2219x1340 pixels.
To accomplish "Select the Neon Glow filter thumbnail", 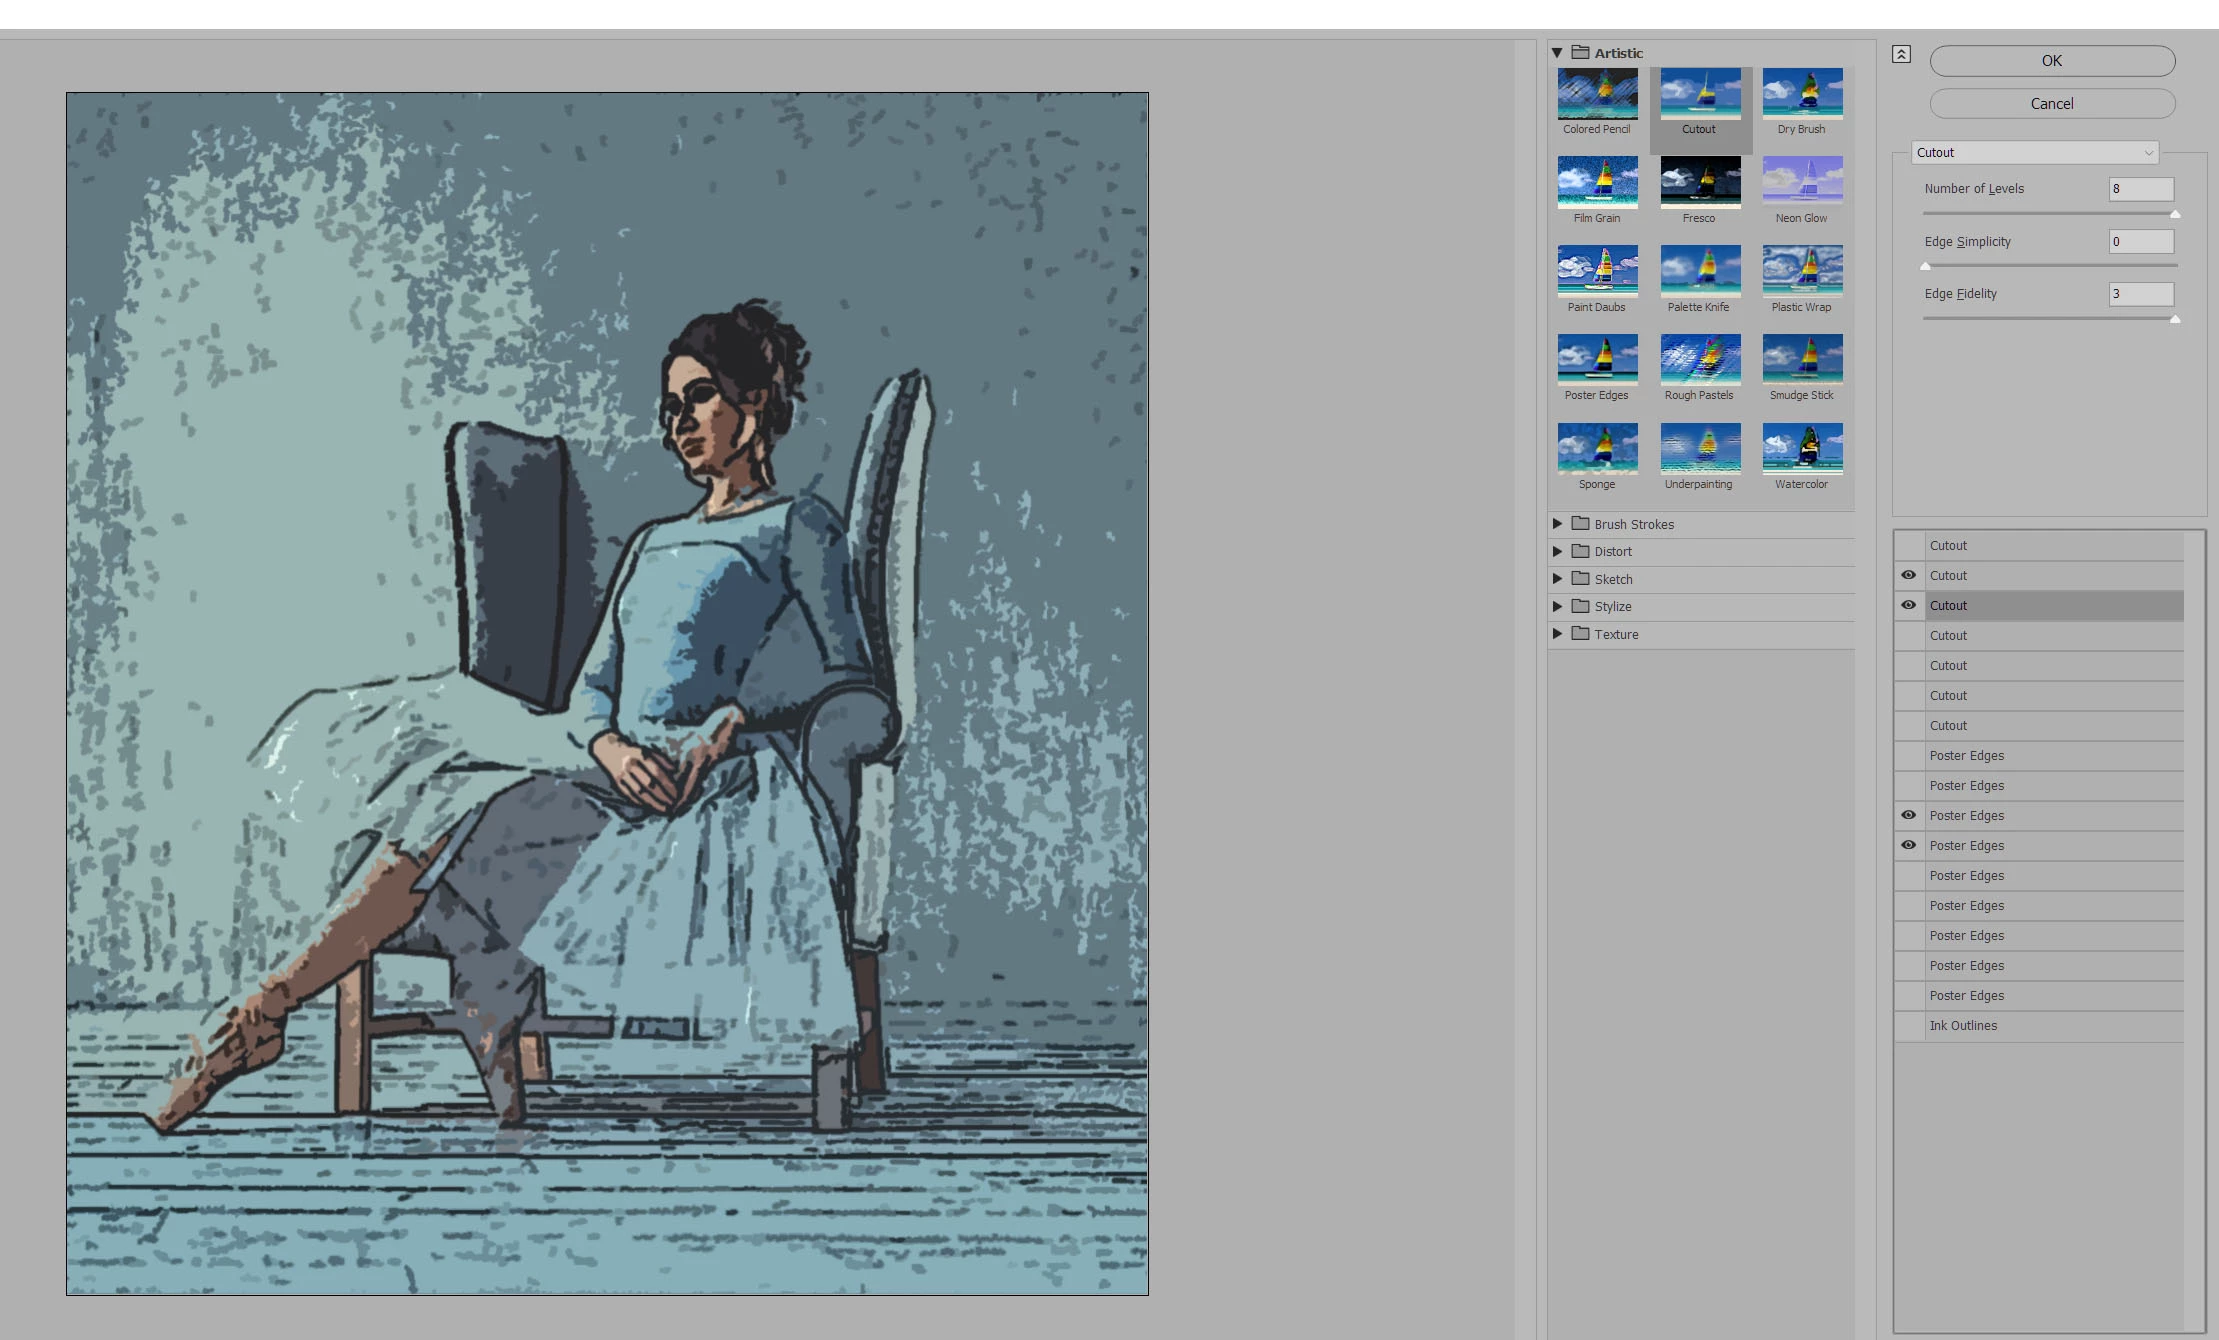I will coord(1802,182).
